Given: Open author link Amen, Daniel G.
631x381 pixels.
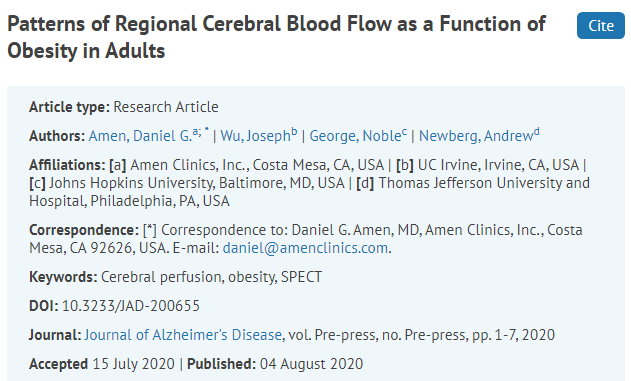Looking at the screenshot, I should [140, 136].
